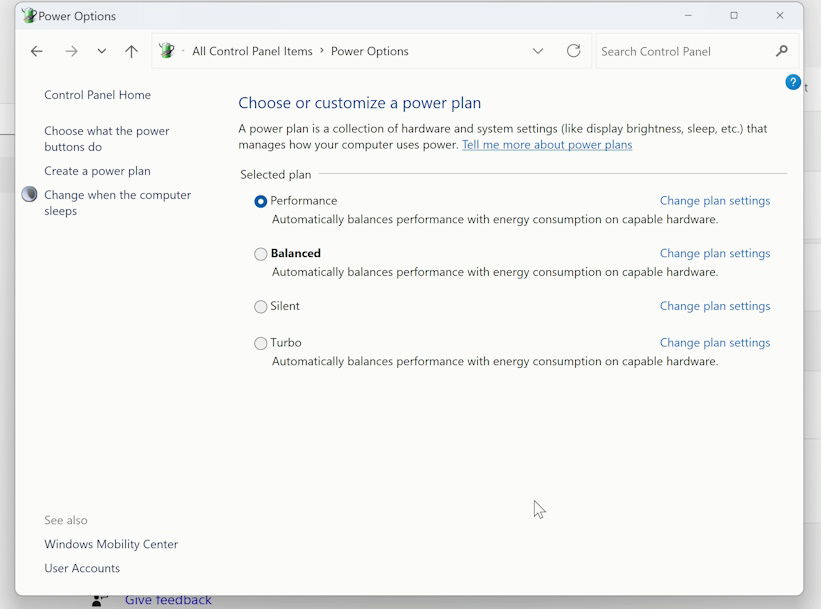Expand the All Control Panel Items breadcrumb arrow
Screen dimensions: 821x609
[x=322, y=51]
